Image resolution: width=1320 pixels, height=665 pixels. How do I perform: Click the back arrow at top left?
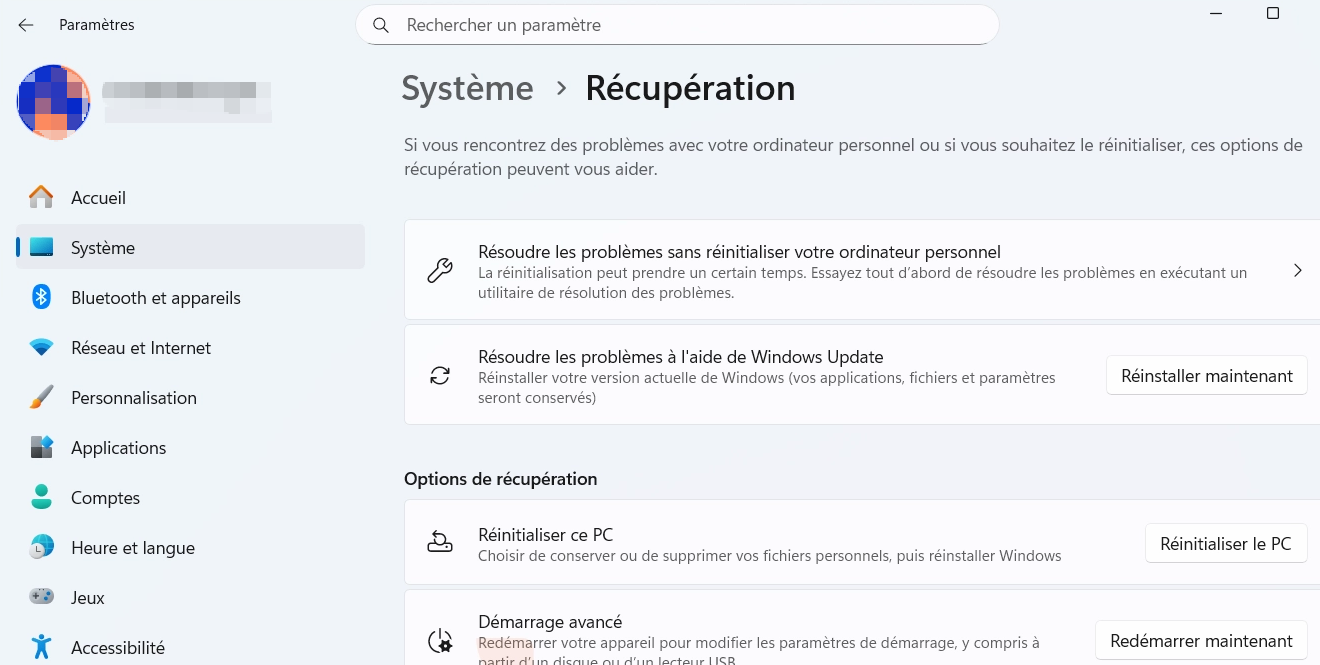(25, 24)
